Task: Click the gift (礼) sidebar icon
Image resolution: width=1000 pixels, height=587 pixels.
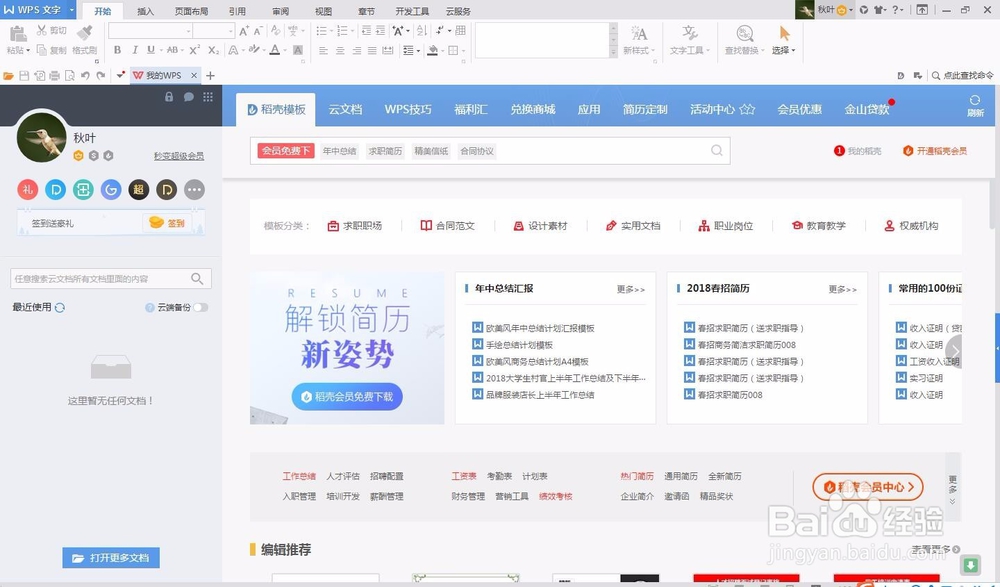Action: coord(29,189)
